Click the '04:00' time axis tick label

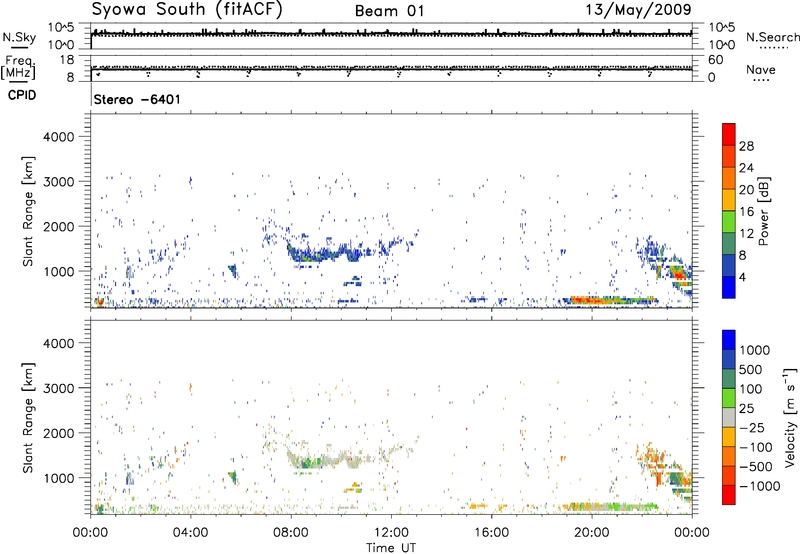(191, 533)
